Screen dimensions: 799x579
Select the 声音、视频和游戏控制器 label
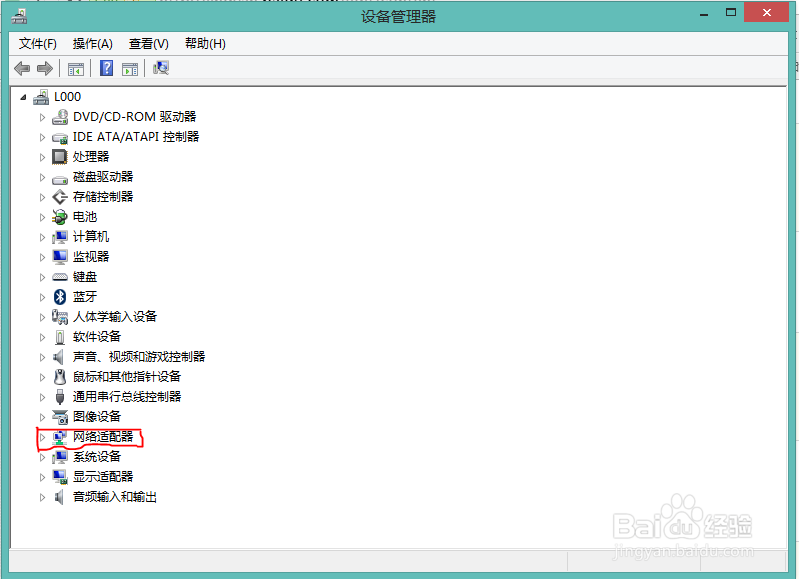(139, 356)
